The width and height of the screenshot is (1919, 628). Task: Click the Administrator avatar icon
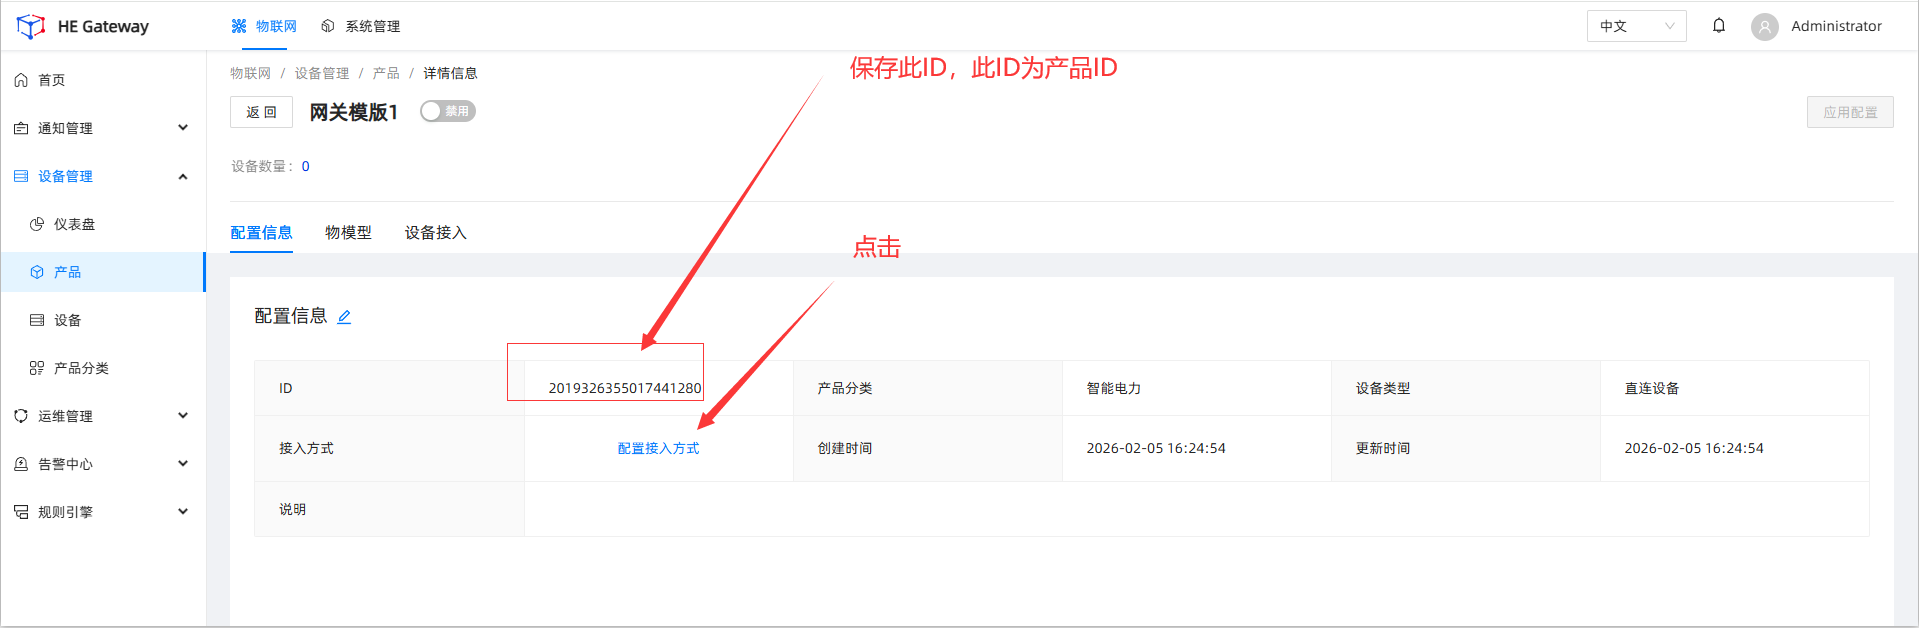(1764, 27)
